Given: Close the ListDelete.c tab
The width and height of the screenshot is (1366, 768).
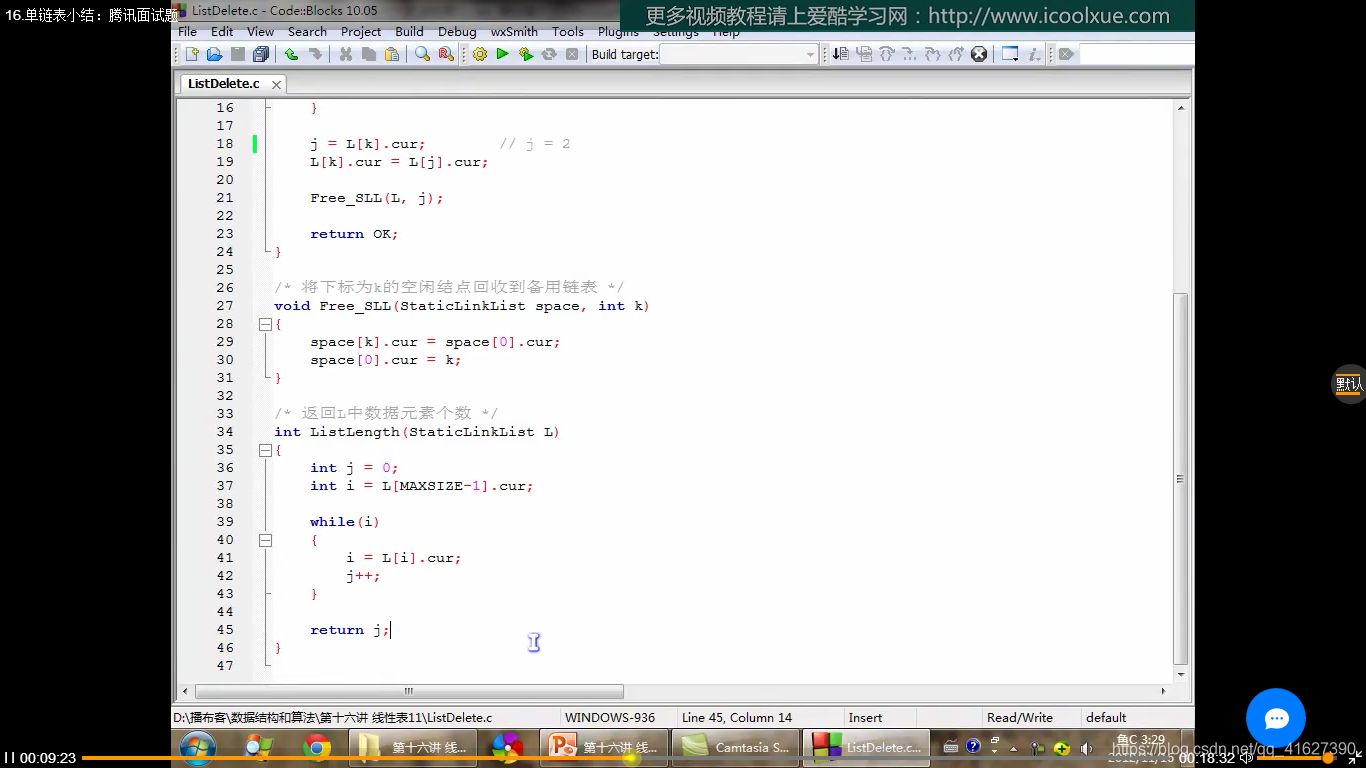Looking at the screenshot, I should coord(276,85).
